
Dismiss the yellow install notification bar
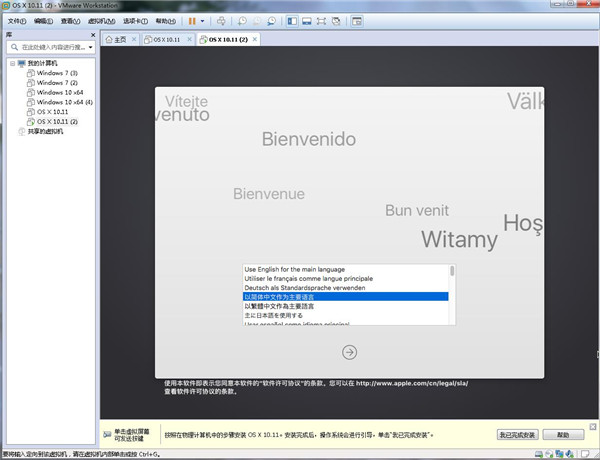[593, 426]
